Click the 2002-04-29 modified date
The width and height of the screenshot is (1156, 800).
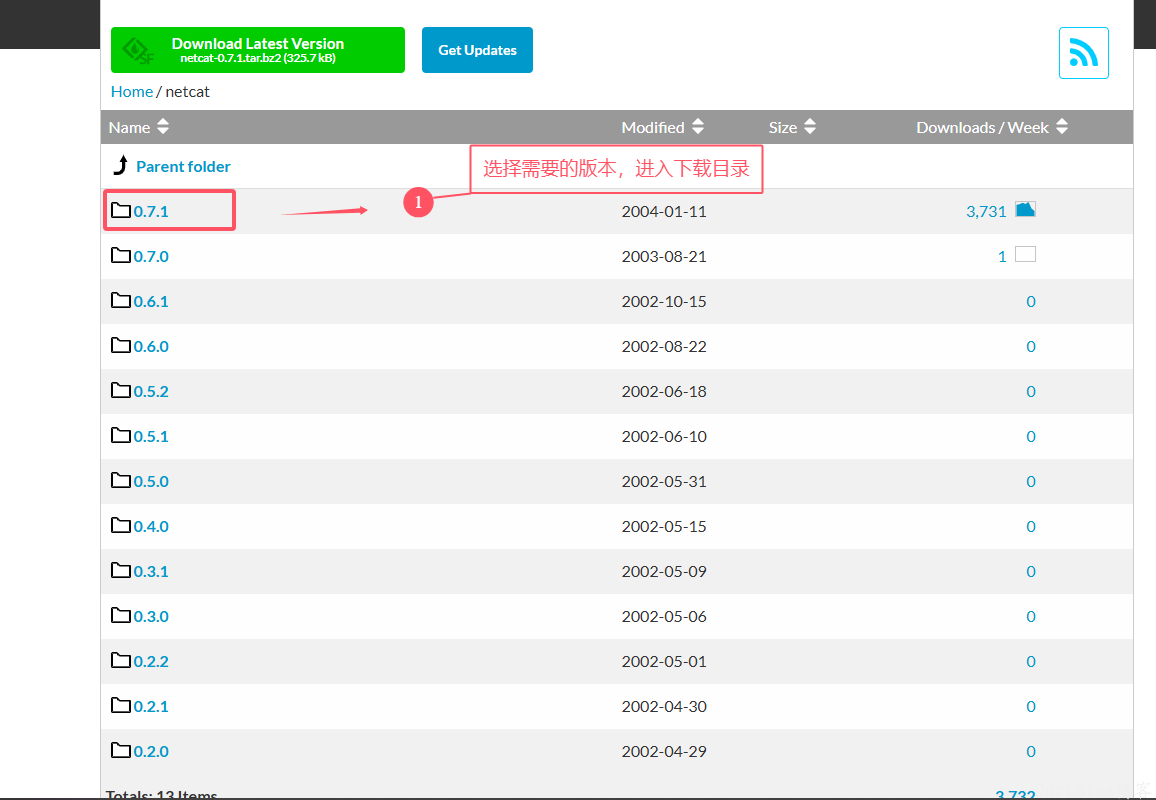pos(664,751)
